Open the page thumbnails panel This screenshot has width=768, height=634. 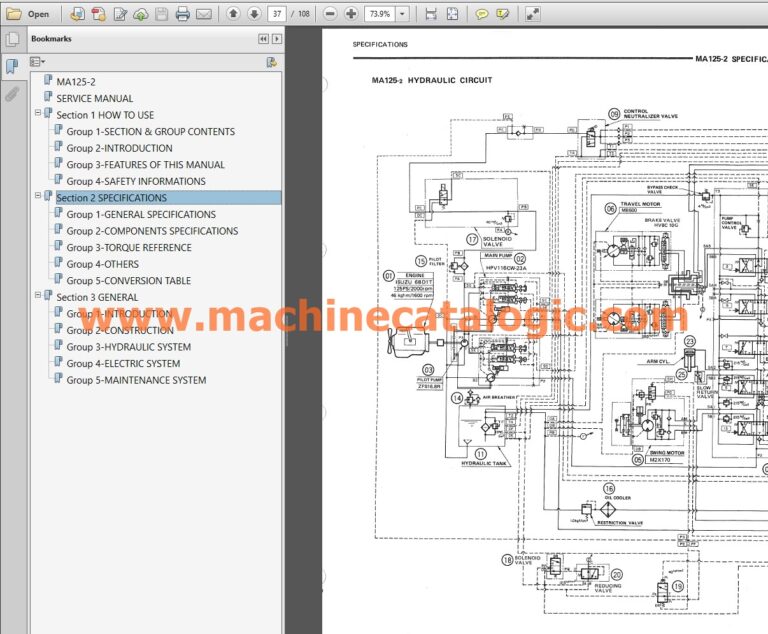point(12,39)
